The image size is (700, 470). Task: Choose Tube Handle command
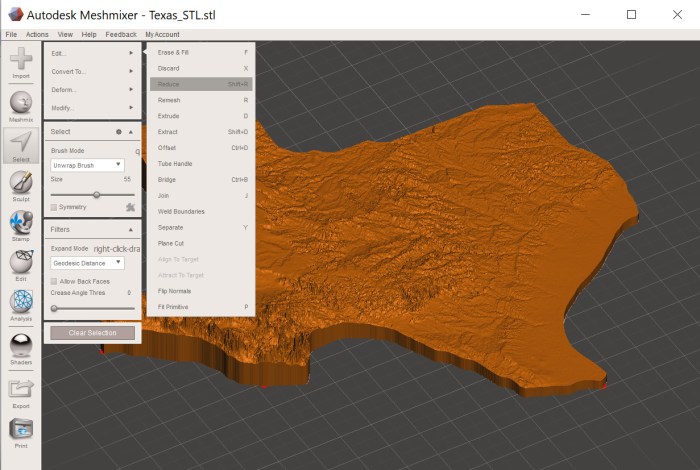pyautogui.click(x=201, y=164)
